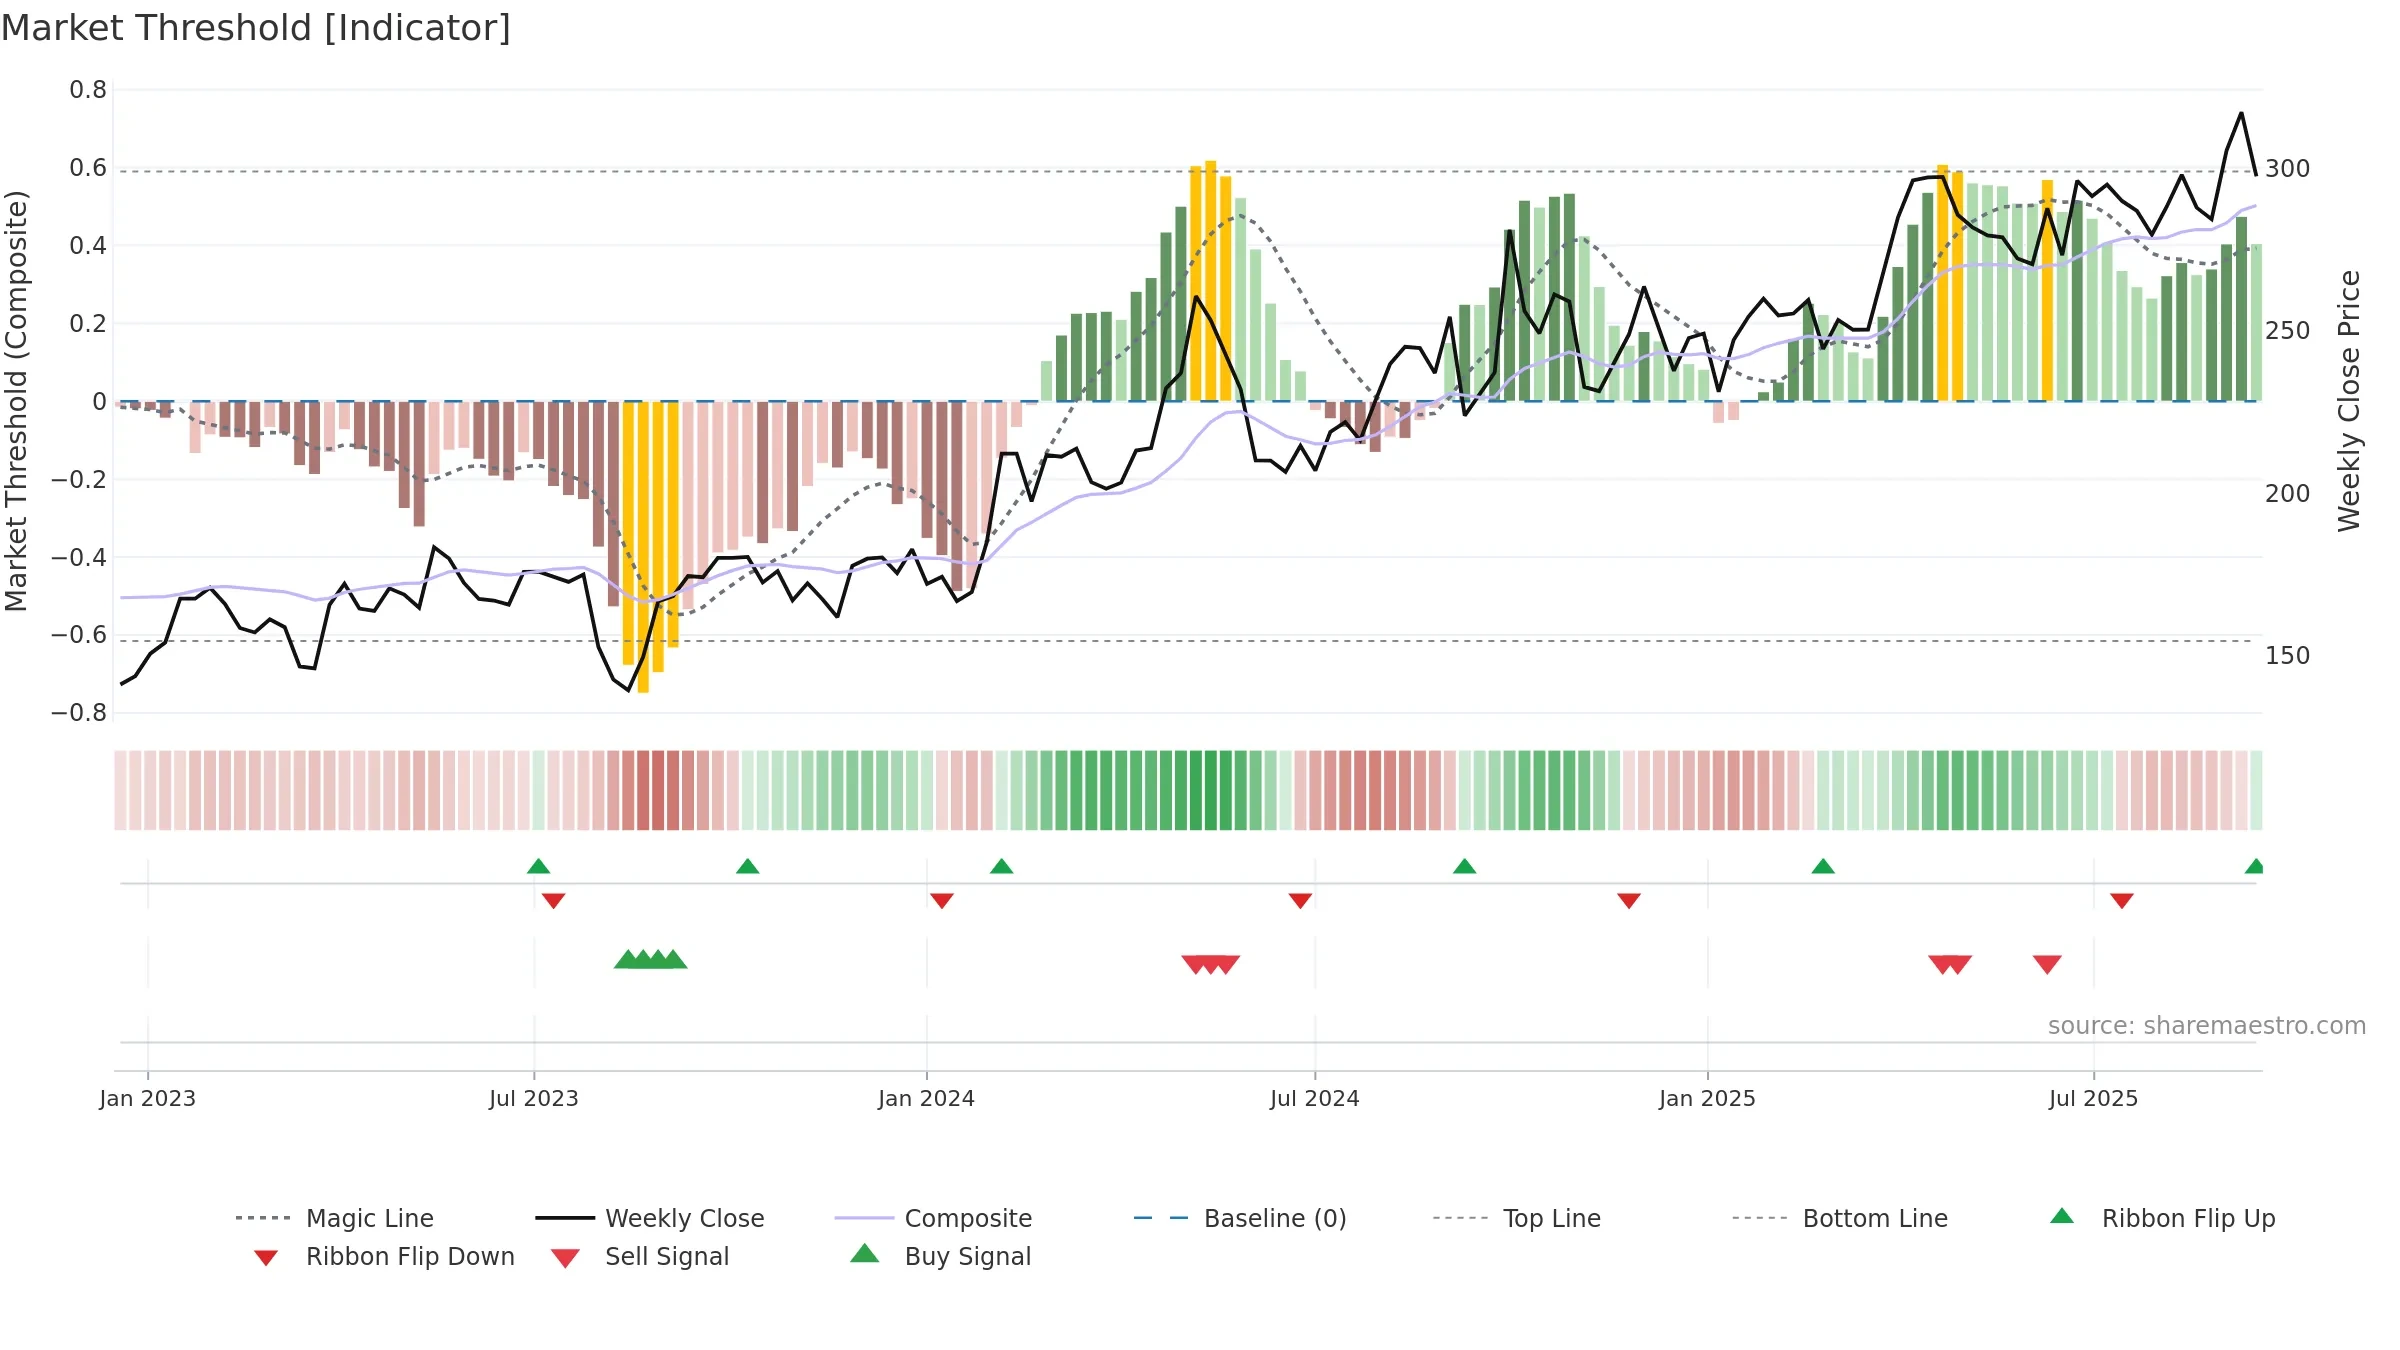Toggle the Buy Signal legend entry

(940, 1256)
